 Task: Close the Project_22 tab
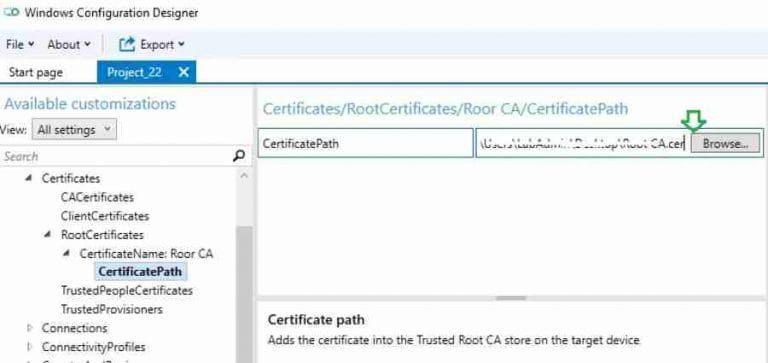[x=184, y=73]
